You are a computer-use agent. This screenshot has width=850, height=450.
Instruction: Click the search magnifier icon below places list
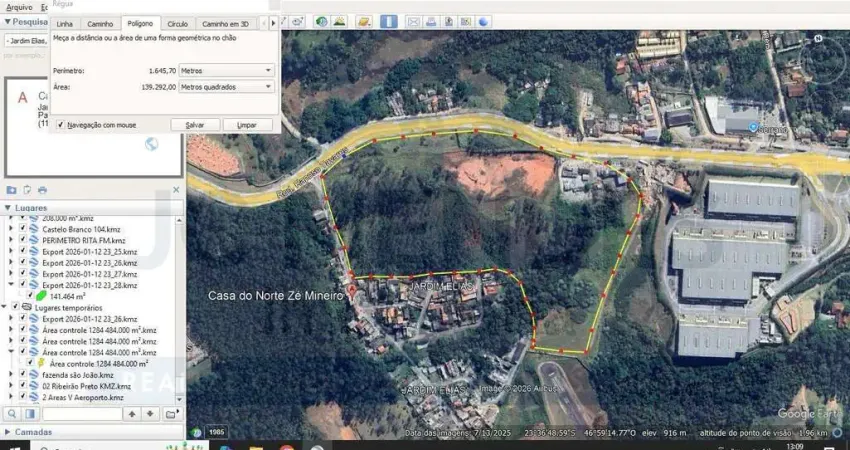[12, 414]
